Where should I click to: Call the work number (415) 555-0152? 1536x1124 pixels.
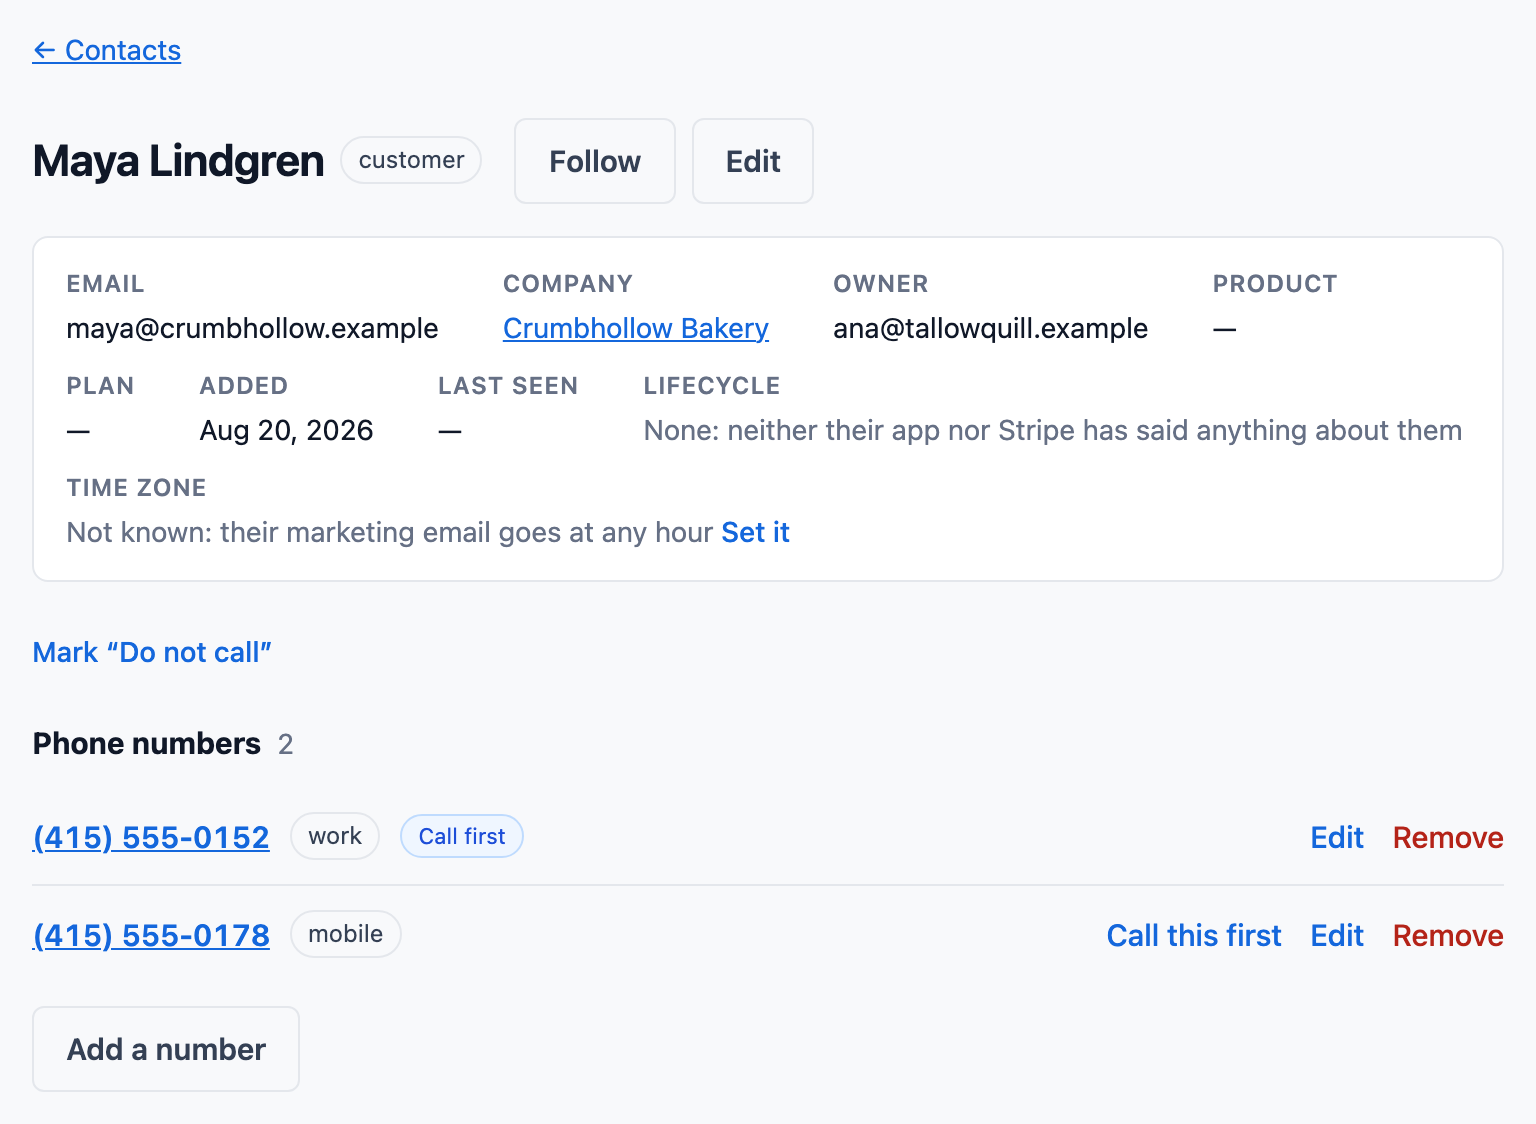click(x=151, y=837)
